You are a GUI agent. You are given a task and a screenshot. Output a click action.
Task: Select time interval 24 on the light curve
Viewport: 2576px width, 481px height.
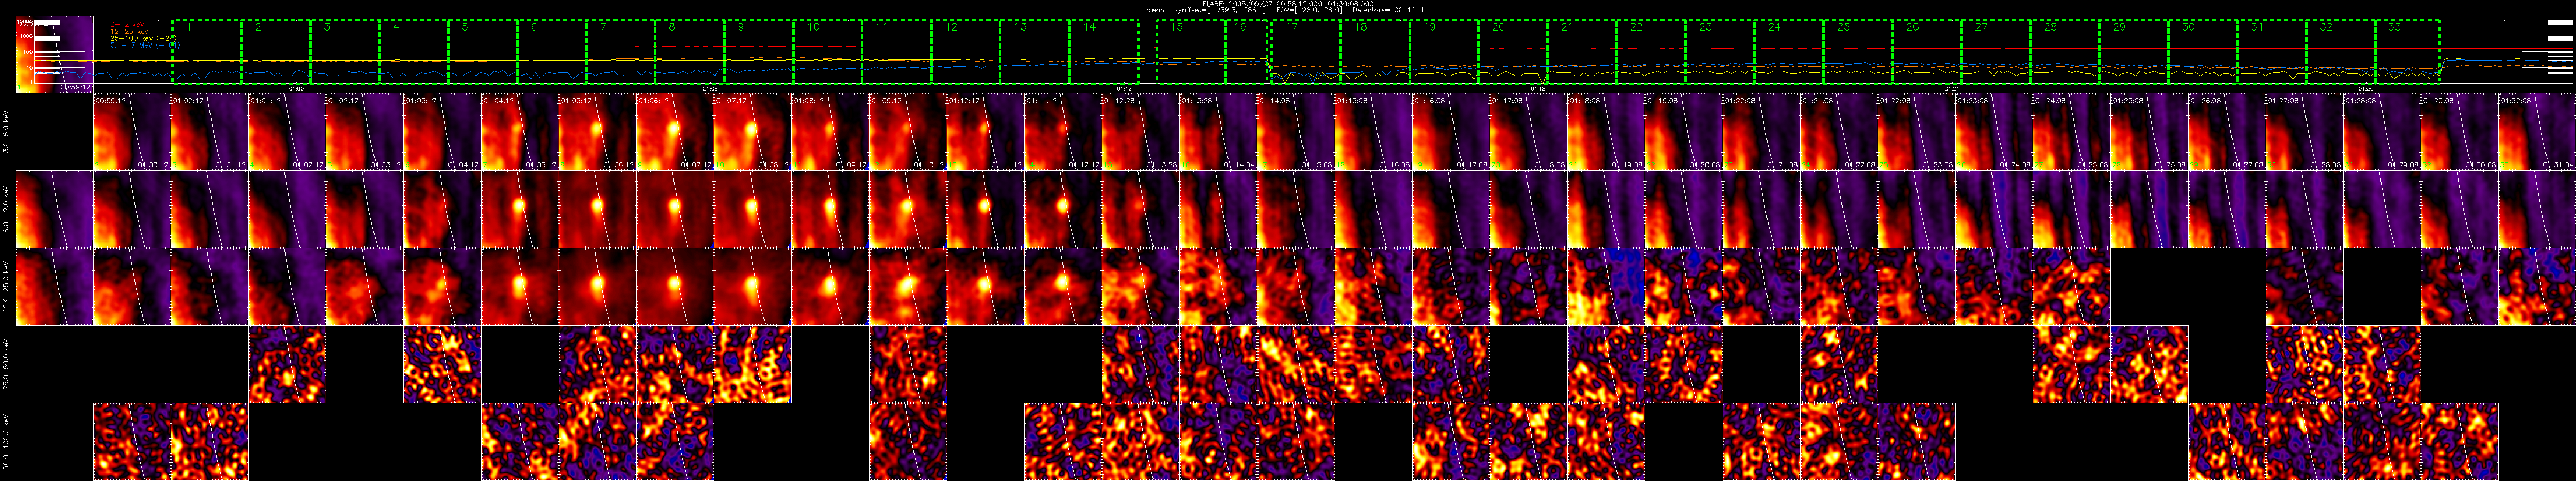[1790, 52]
